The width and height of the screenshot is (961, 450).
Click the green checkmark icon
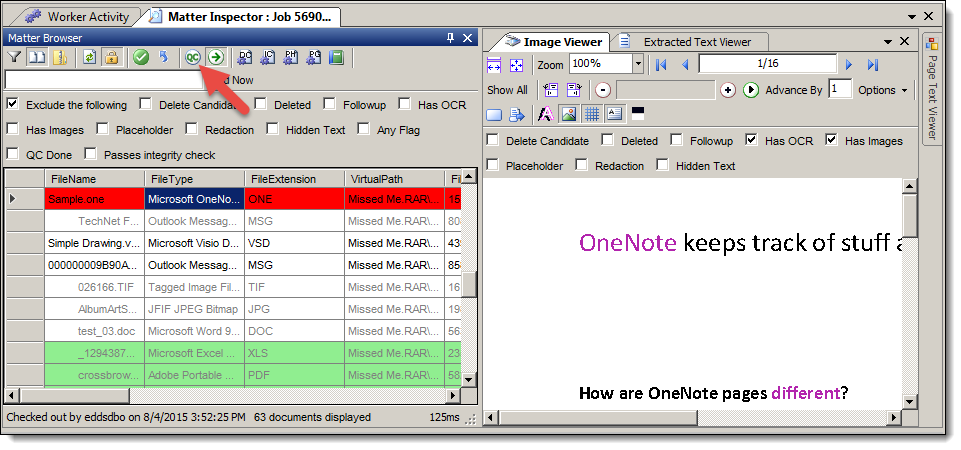[142, 58]
